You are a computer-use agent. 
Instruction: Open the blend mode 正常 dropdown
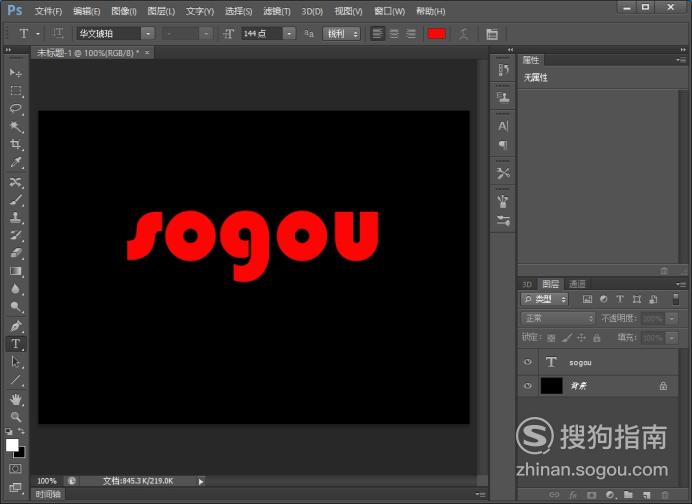(558, 318)
